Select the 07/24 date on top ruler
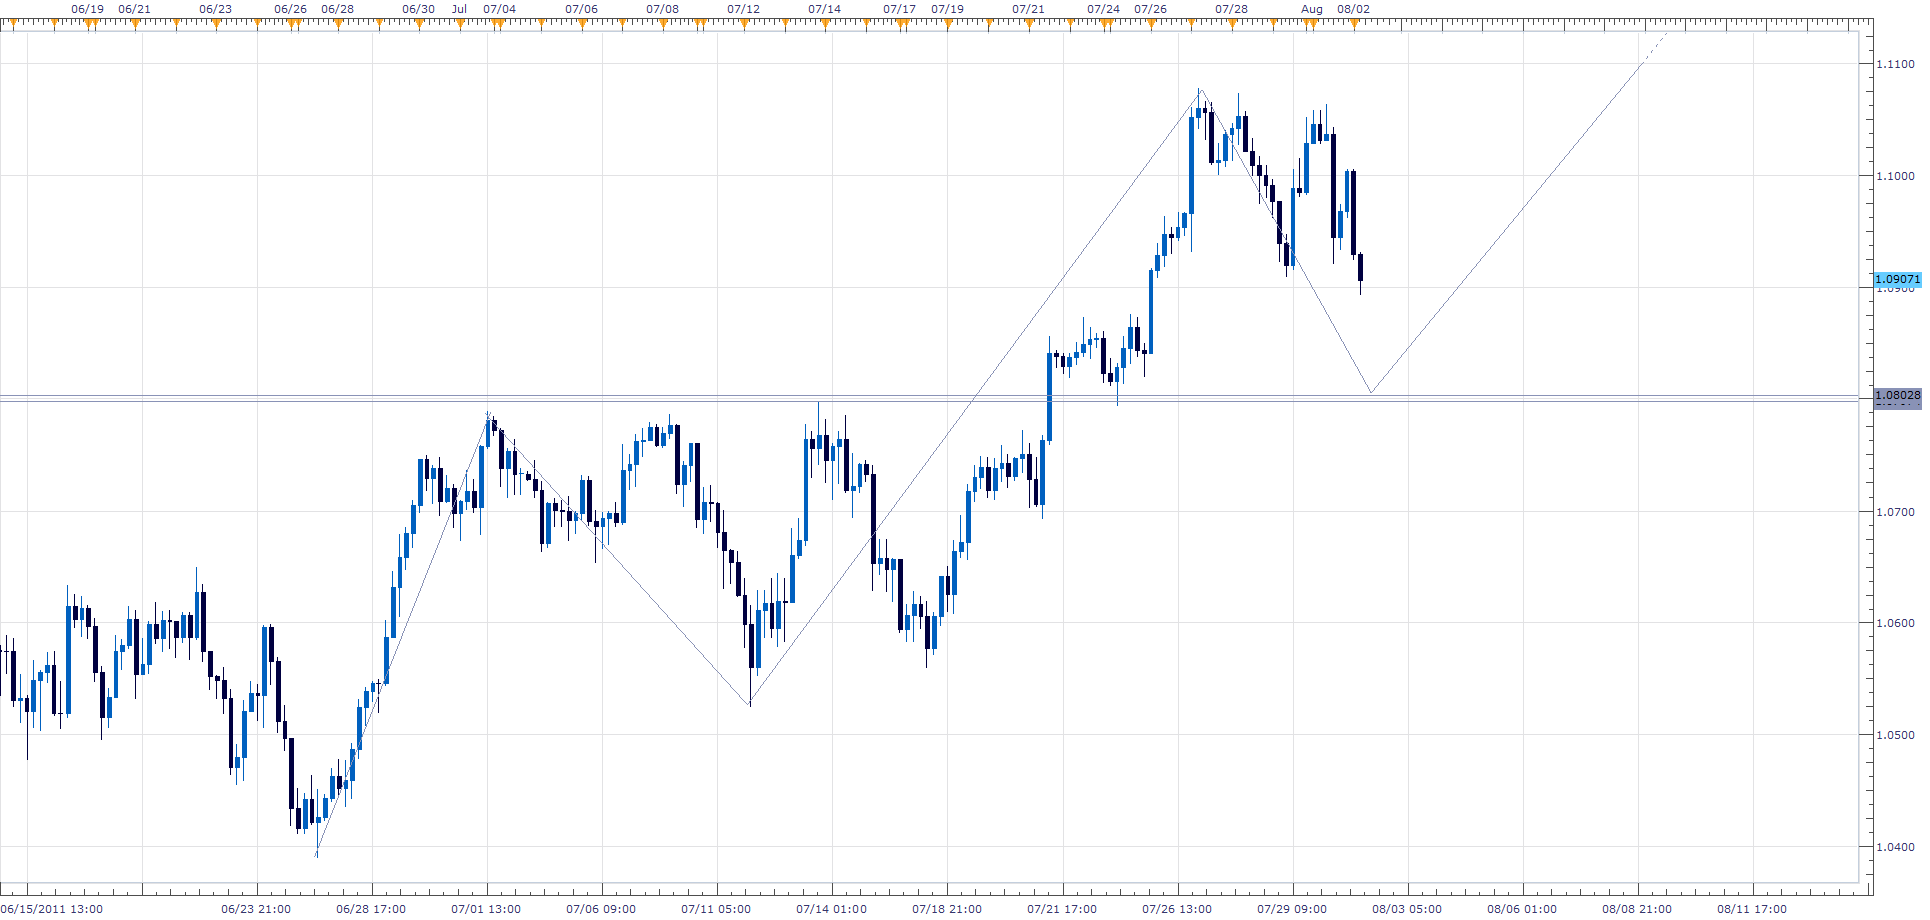The width and height of the screenshot is (1930, 920). pyautogui.click(x=1103, y=9)
